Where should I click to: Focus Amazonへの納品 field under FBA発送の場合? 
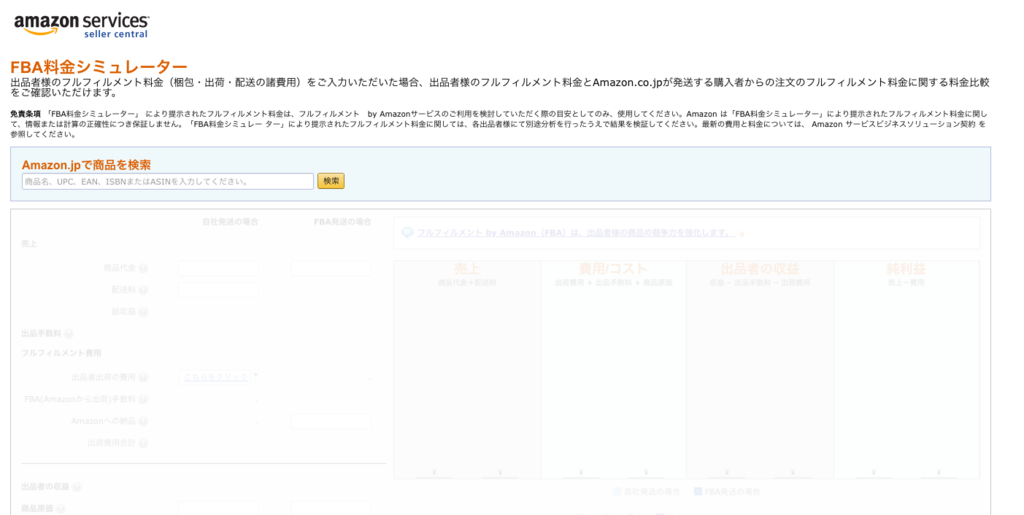[331, 421]
